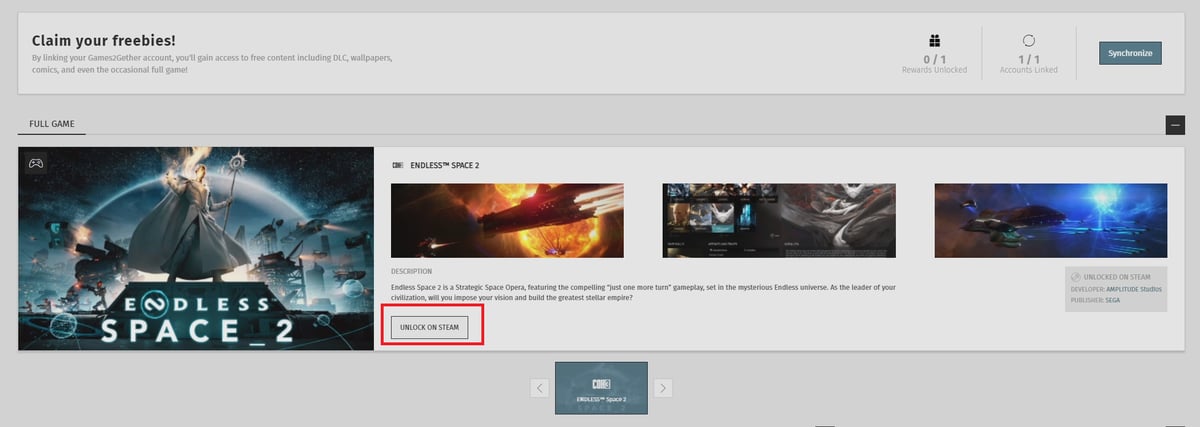The height and width of the screenshot is (427, 1200).
Task: Click the rewards gift icon
Action: click(934, 41)
